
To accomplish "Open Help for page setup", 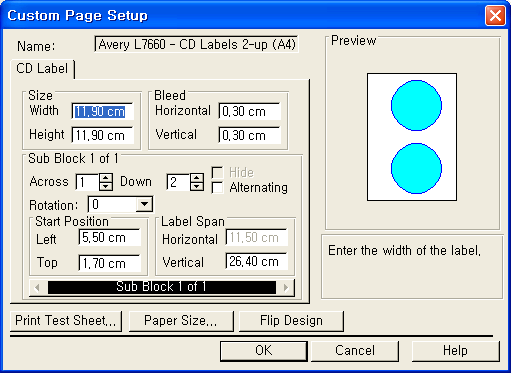I will (455, 351).
